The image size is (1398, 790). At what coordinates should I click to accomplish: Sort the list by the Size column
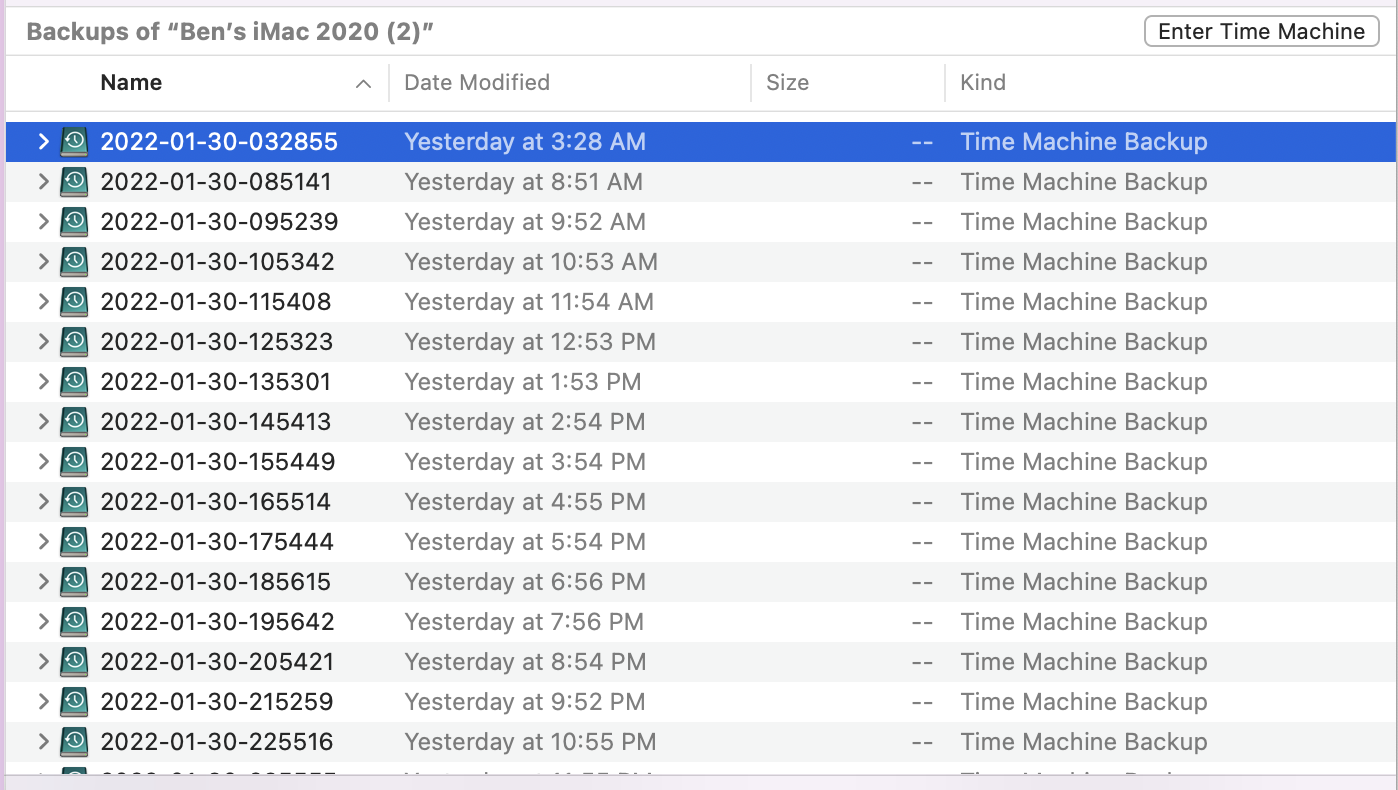point(787,83)
